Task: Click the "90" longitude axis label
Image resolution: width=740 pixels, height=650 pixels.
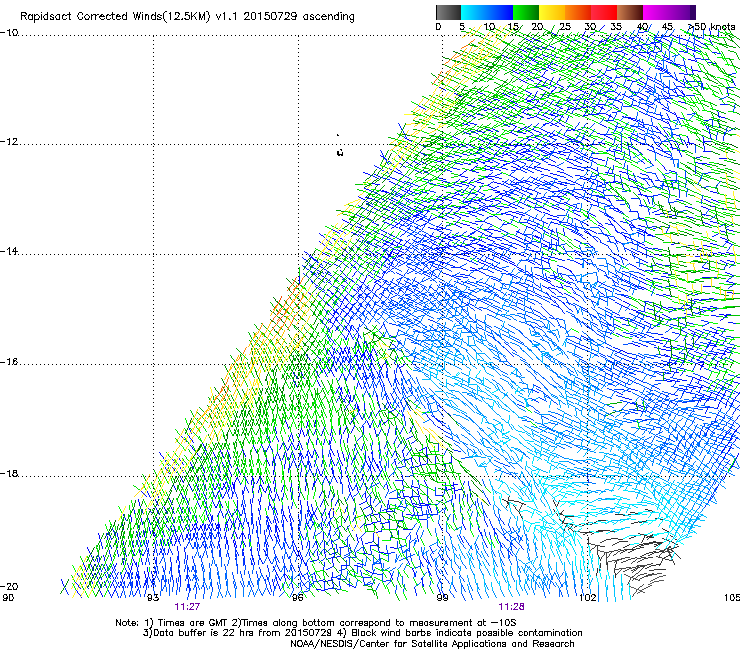Action: coord(8,598)
